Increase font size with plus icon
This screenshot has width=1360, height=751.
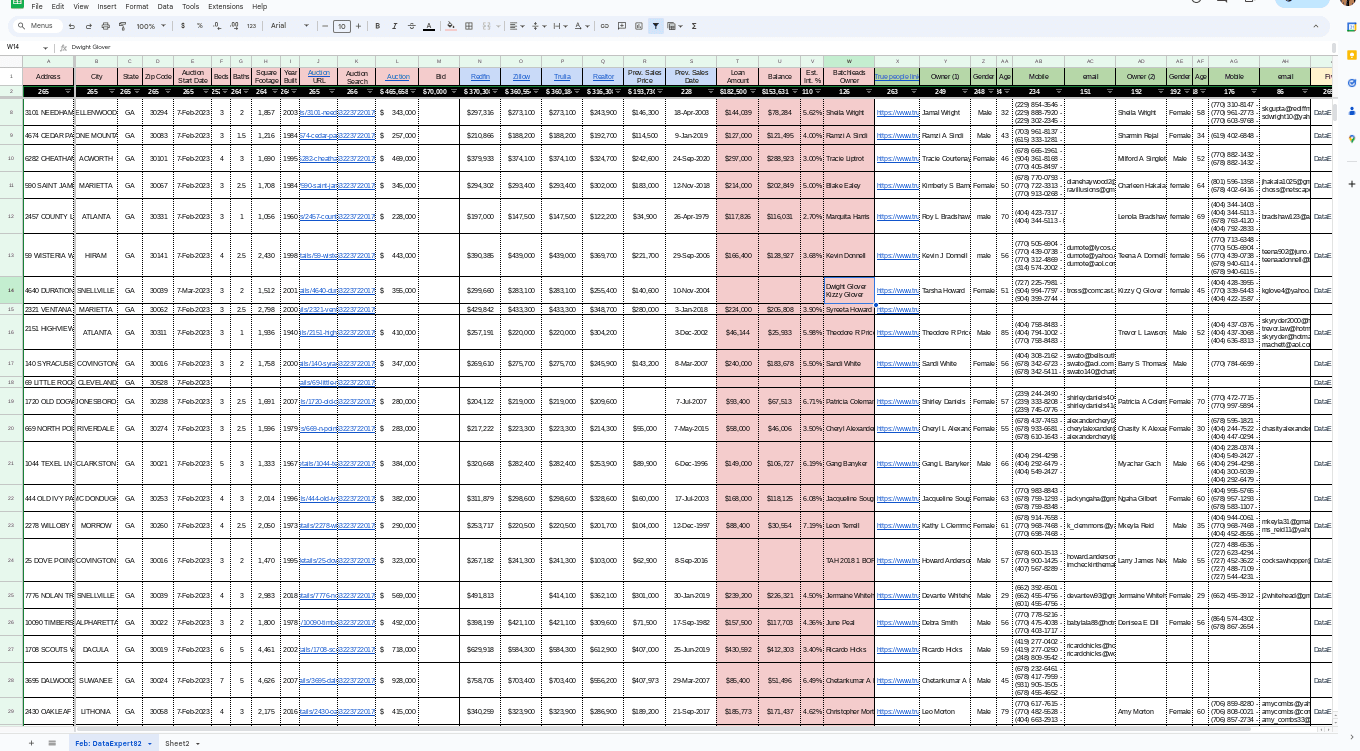point(359,26)
